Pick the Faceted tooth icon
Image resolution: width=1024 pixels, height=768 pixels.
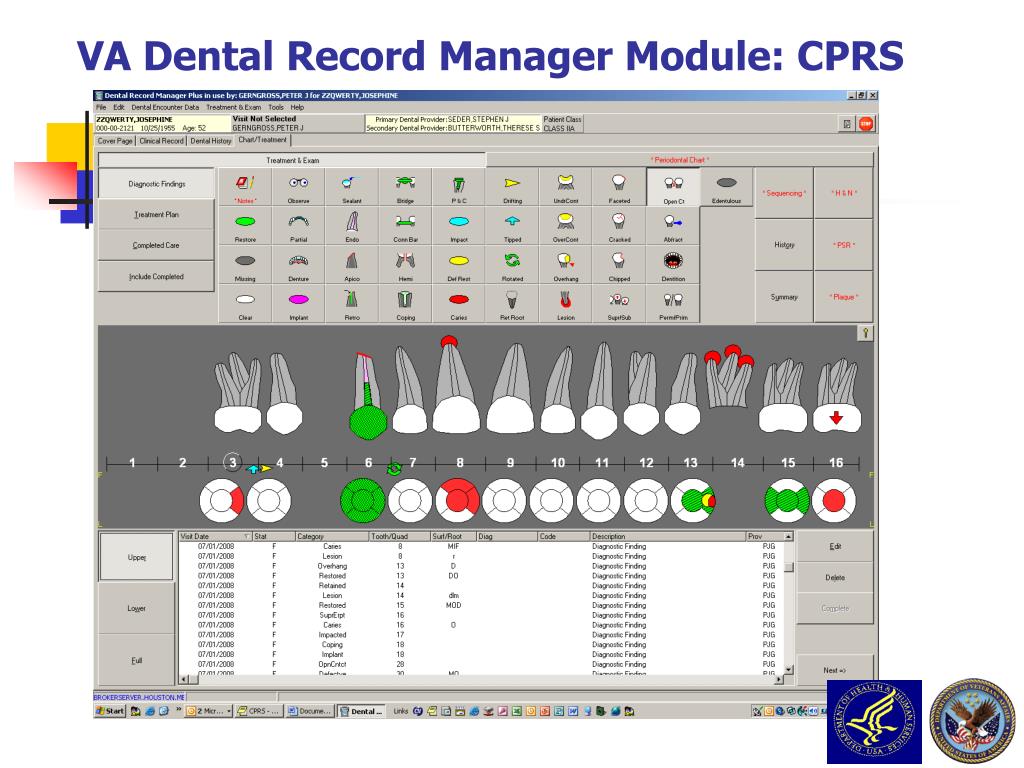619,187
